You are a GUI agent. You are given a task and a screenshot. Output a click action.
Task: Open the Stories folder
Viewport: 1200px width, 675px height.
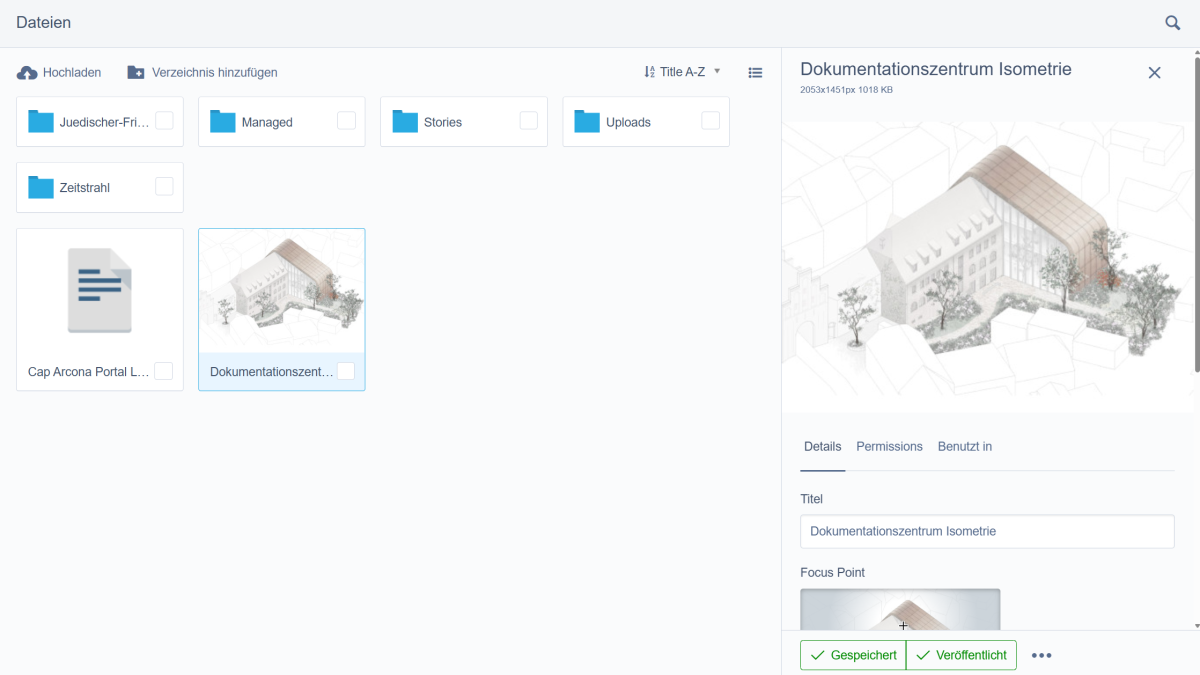pyautogui.click(x=442, y=122)
